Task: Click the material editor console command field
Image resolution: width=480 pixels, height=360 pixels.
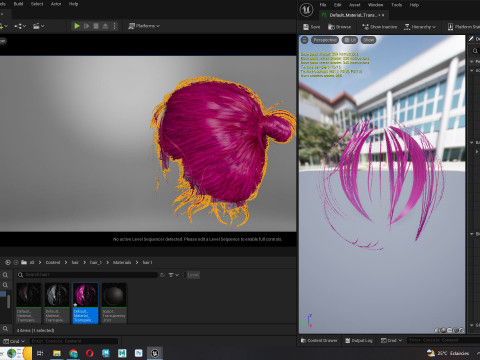Action: coord(443,340)
